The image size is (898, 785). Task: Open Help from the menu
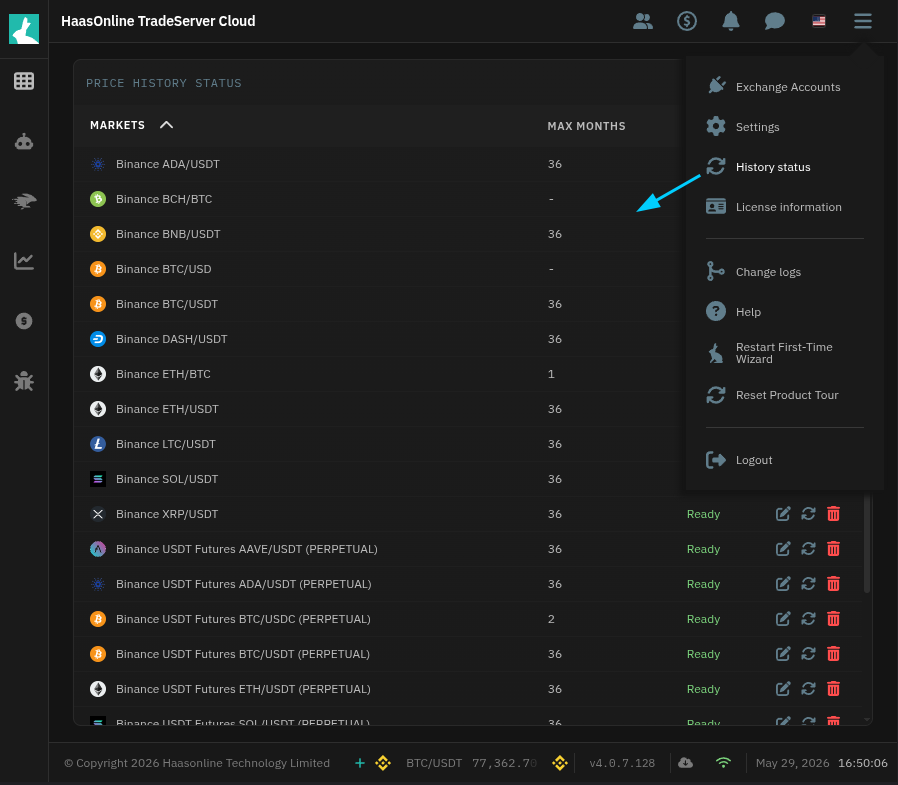point(734,312)
